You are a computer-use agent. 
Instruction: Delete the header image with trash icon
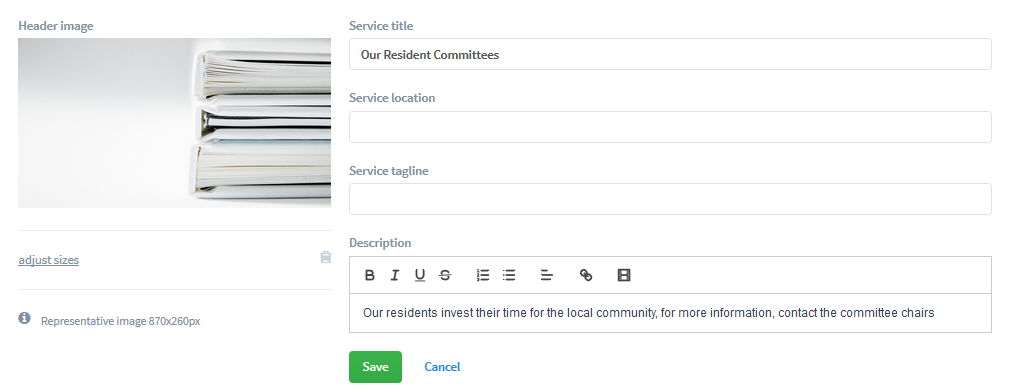click(x=326, y=257)
